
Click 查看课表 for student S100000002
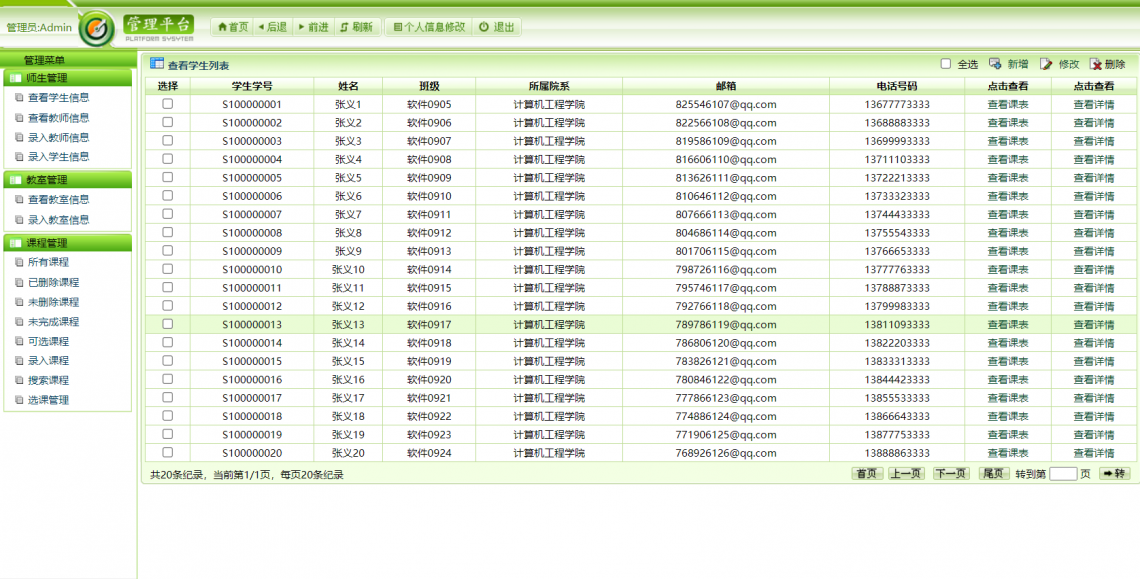click(1008, 123)
